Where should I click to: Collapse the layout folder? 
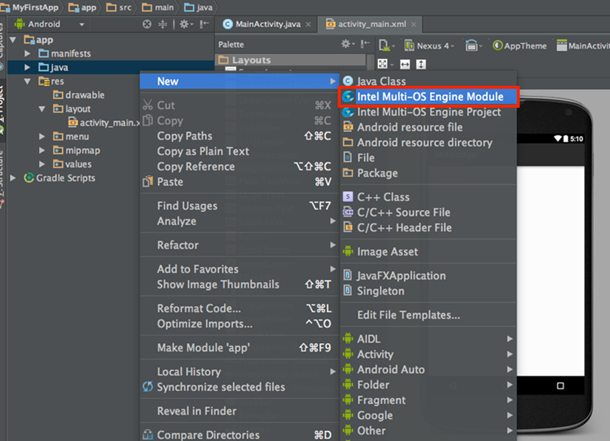pos(42,109)
